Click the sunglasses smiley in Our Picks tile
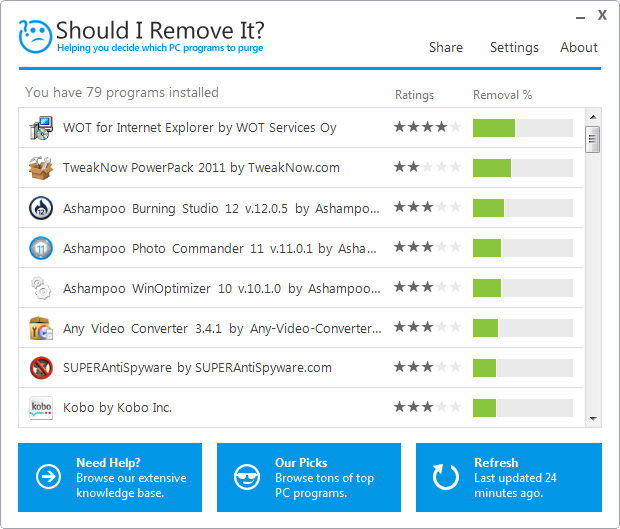The image size is (620, 529). [x=247, y=477]
